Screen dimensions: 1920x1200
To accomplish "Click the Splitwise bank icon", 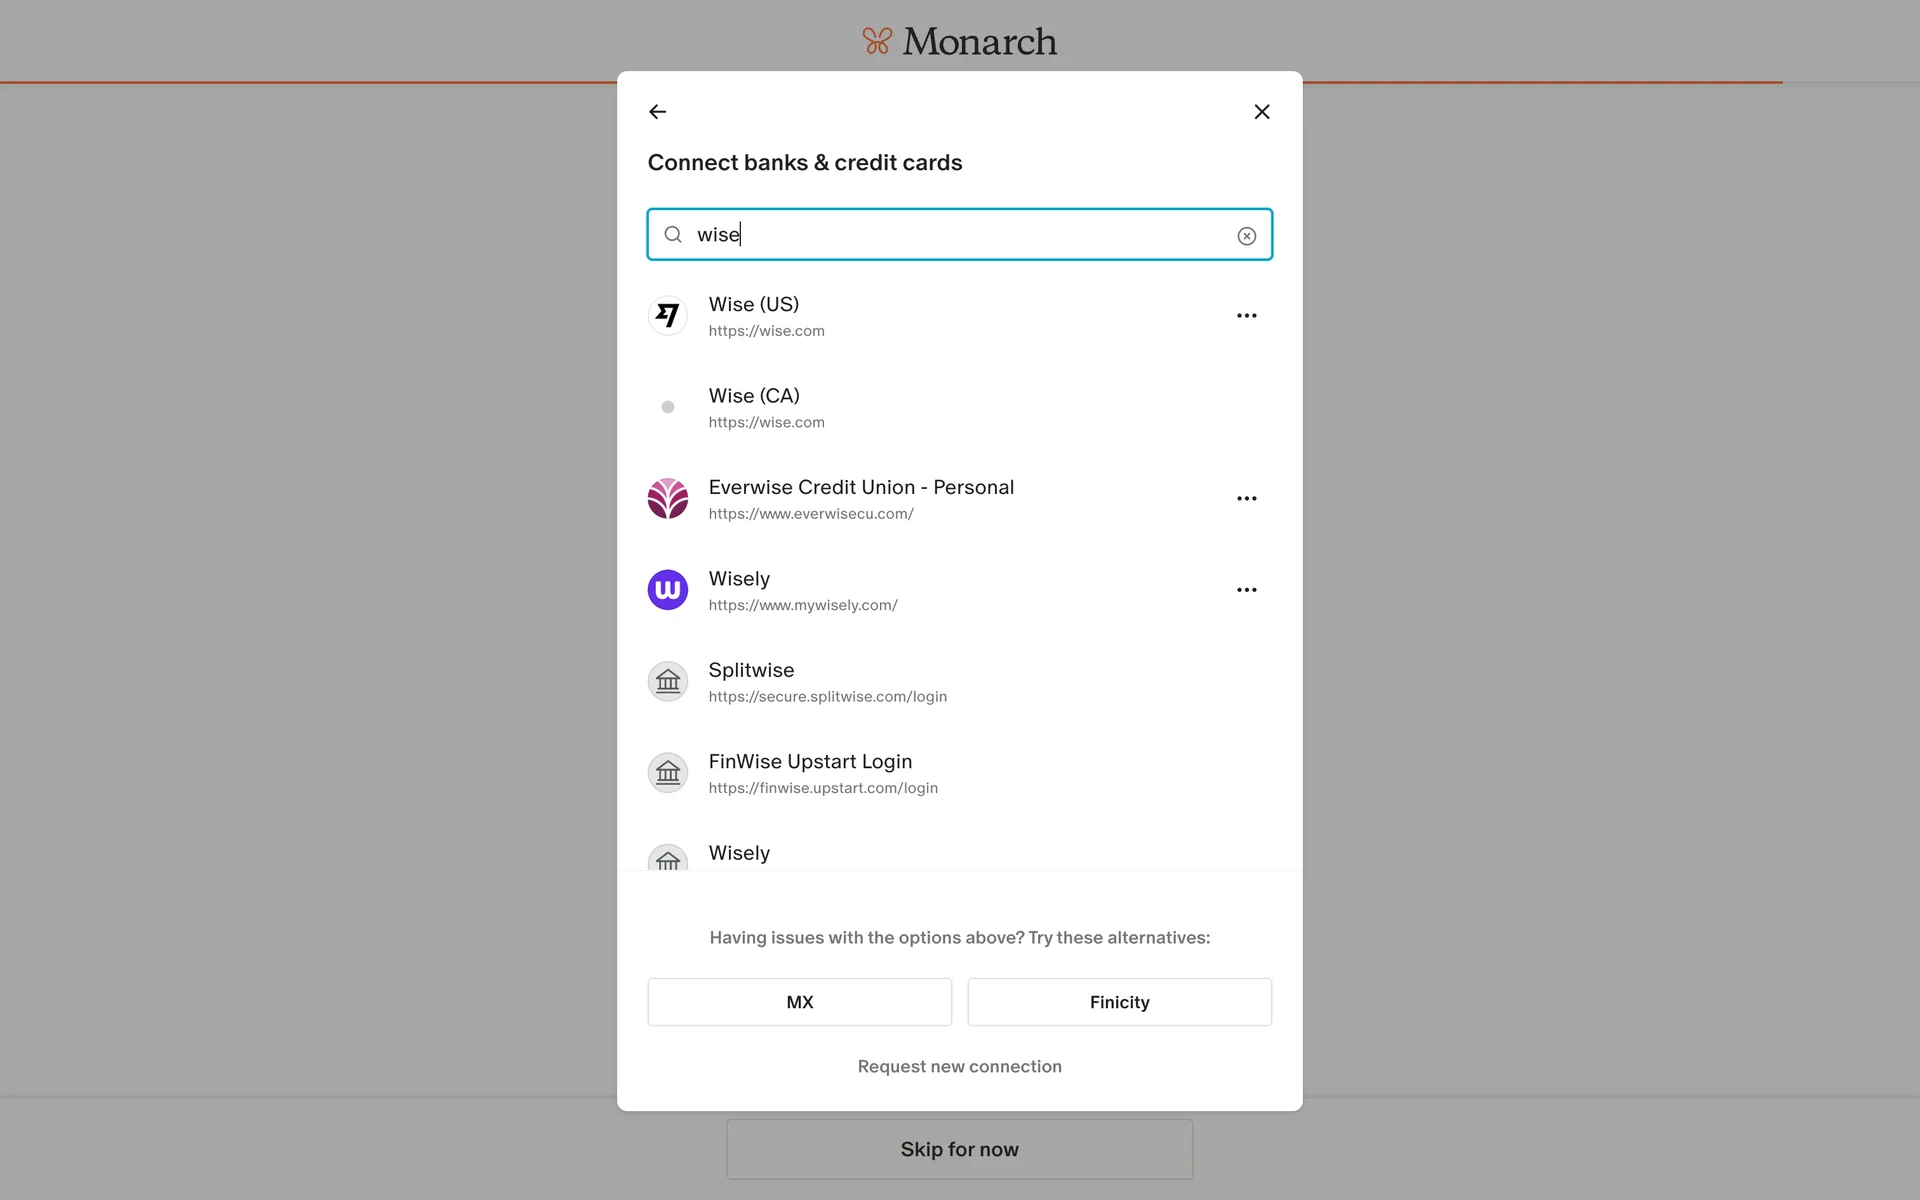I will 668,682.
